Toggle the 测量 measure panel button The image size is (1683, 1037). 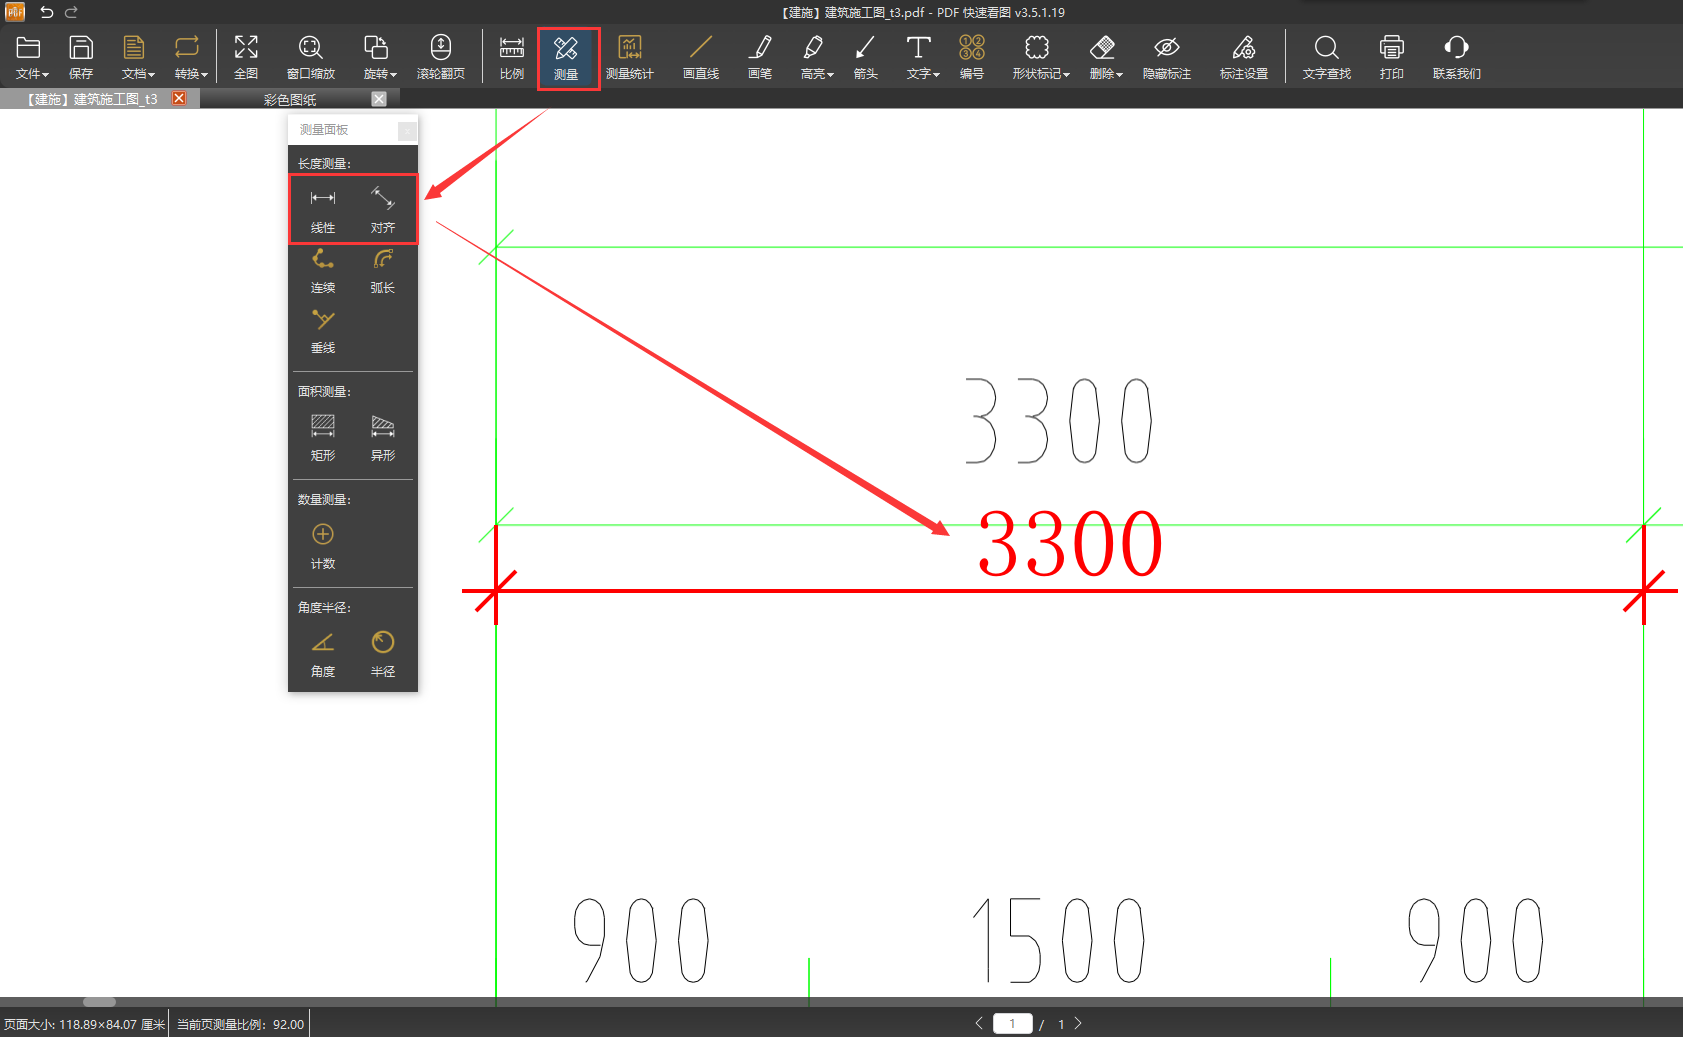pyautogui.click(x=566, y=58)
